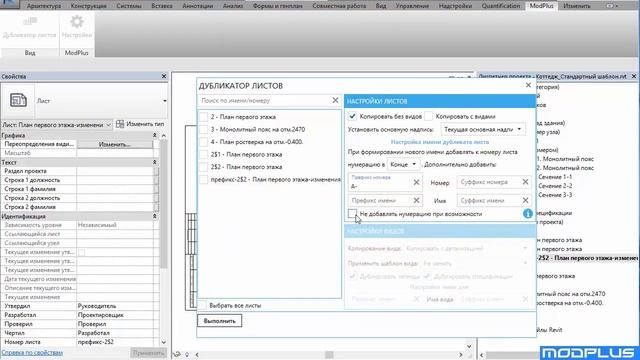Click the sheet type icon in Properties

[x=18, y=100]
